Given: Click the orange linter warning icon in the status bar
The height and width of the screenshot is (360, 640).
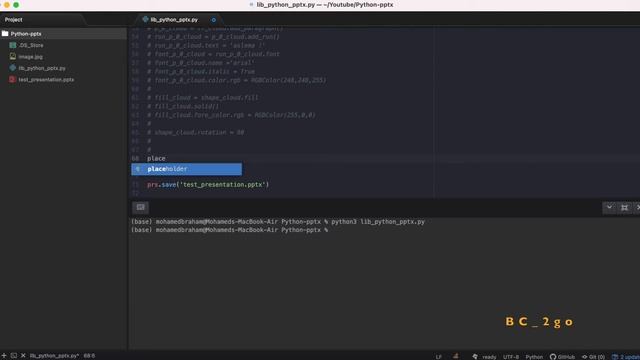Looking at the screenshot, I should click(456, 356).
